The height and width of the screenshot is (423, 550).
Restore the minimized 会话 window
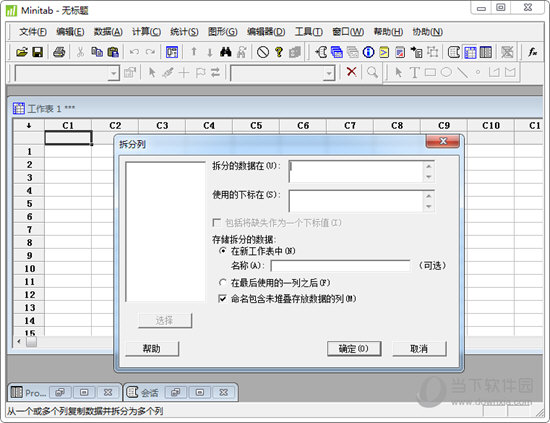pos(175,392)
